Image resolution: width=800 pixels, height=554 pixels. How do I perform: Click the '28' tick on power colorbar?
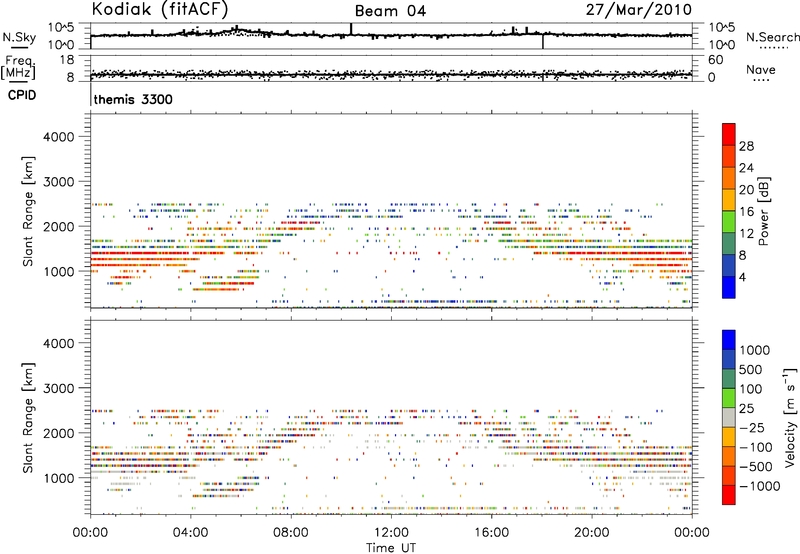point(746,146)
